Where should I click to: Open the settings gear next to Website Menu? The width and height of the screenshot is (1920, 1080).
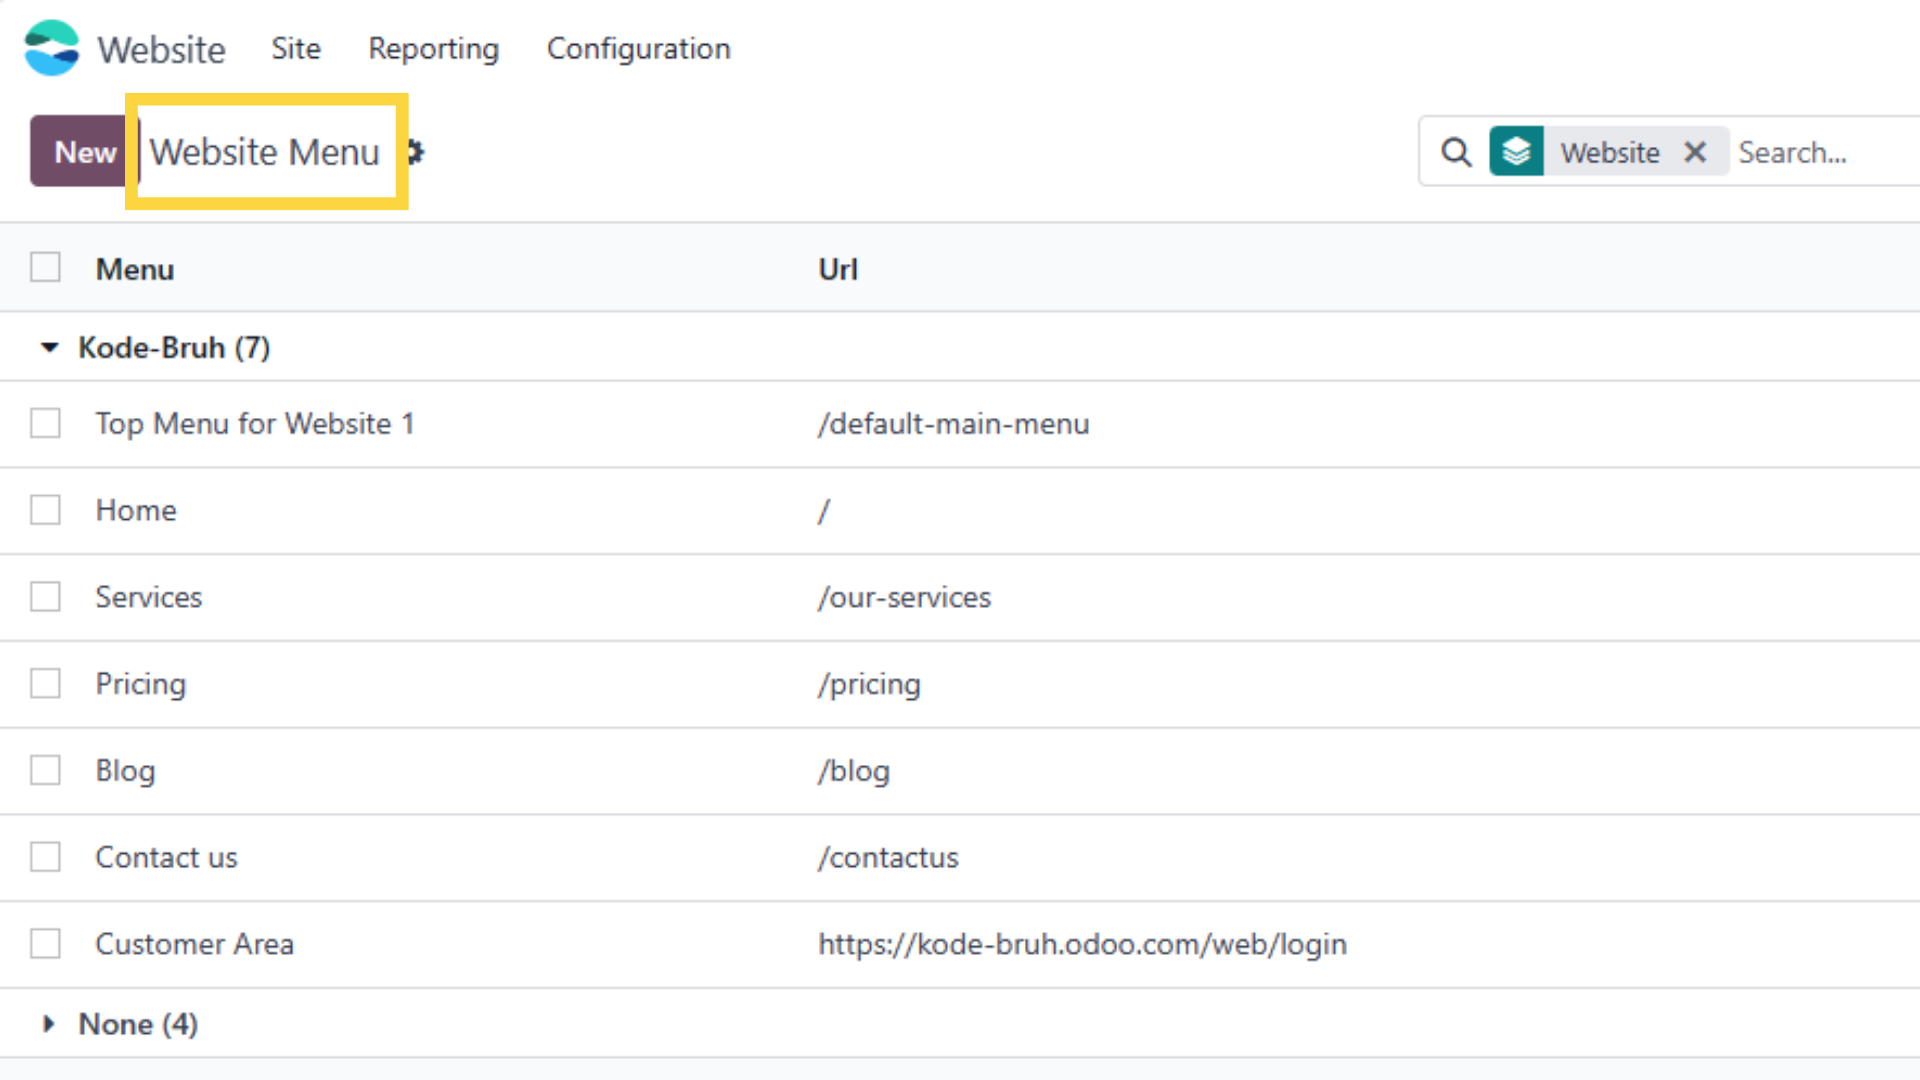[416, 152]
